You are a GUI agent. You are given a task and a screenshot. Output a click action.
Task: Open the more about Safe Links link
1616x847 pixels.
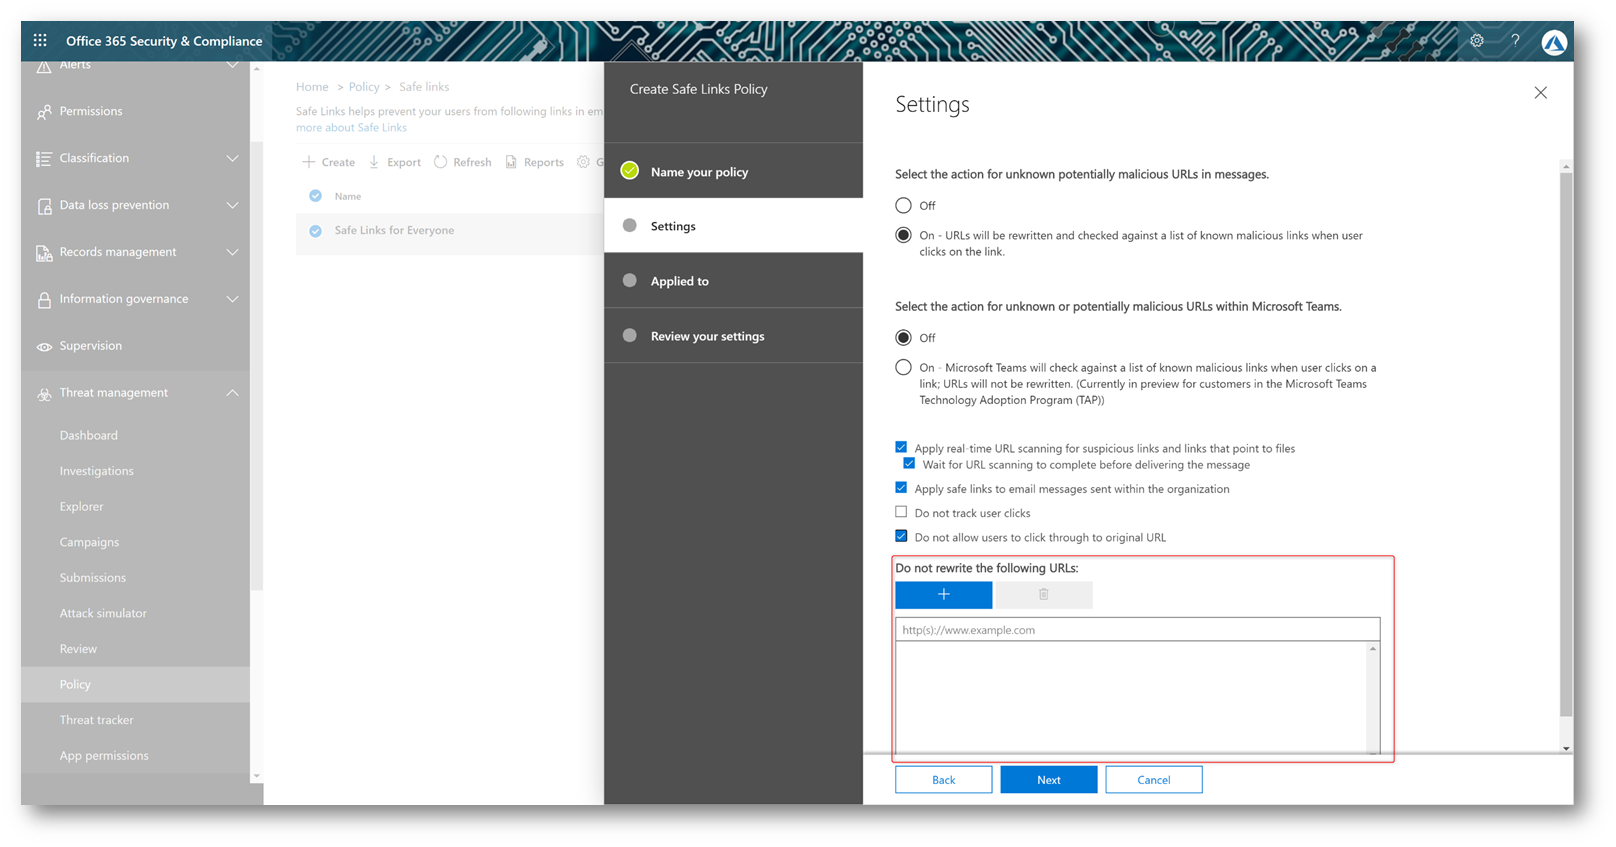pyautogui.click(x=351, y=128)
